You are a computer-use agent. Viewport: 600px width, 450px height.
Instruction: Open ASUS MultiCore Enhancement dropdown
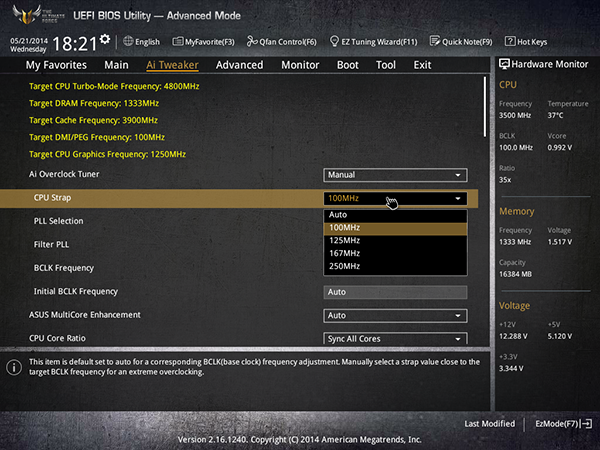pyautogui.click(x=395, y=316)
